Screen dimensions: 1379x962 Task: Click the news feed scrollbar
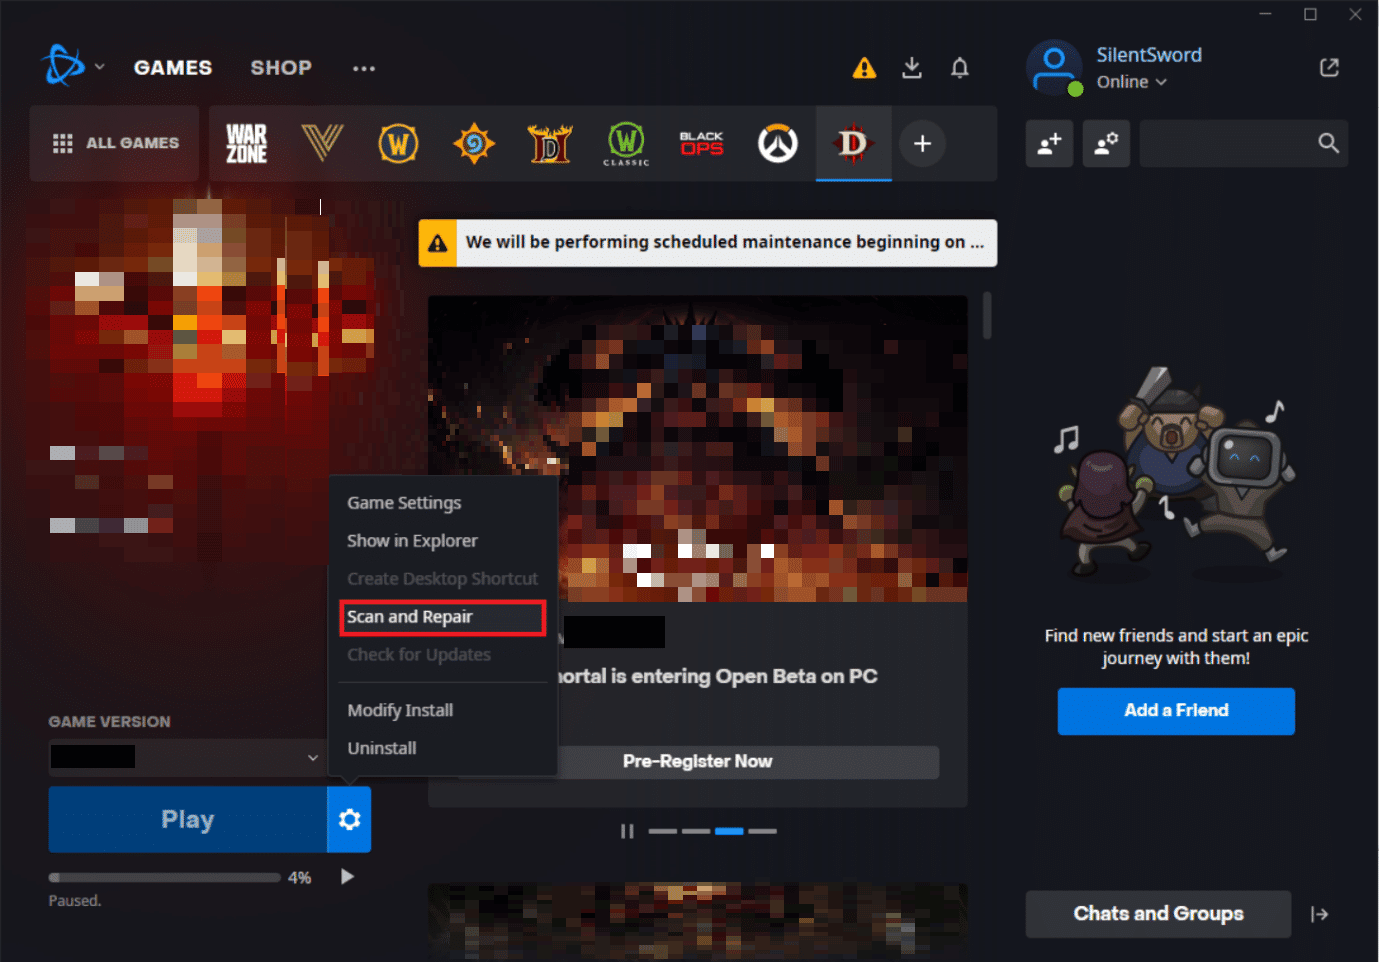coord(987,316)
